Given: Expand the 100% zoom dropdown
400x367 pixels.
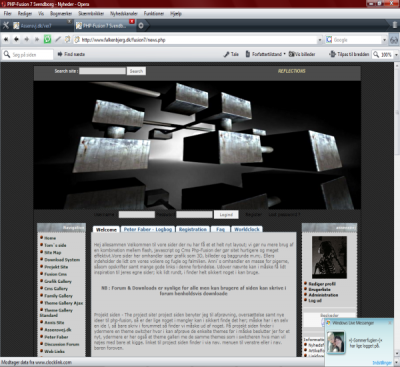Looking at the screenshot, I should [x=396, y=54].
